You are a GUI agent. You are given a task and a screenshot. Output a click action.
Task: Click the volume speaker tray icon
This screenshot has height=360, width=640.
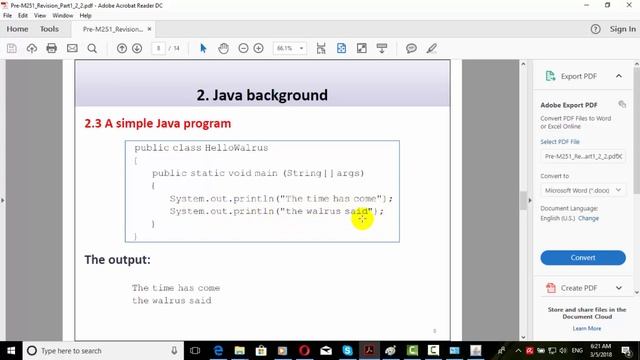[x=563, y=350]
